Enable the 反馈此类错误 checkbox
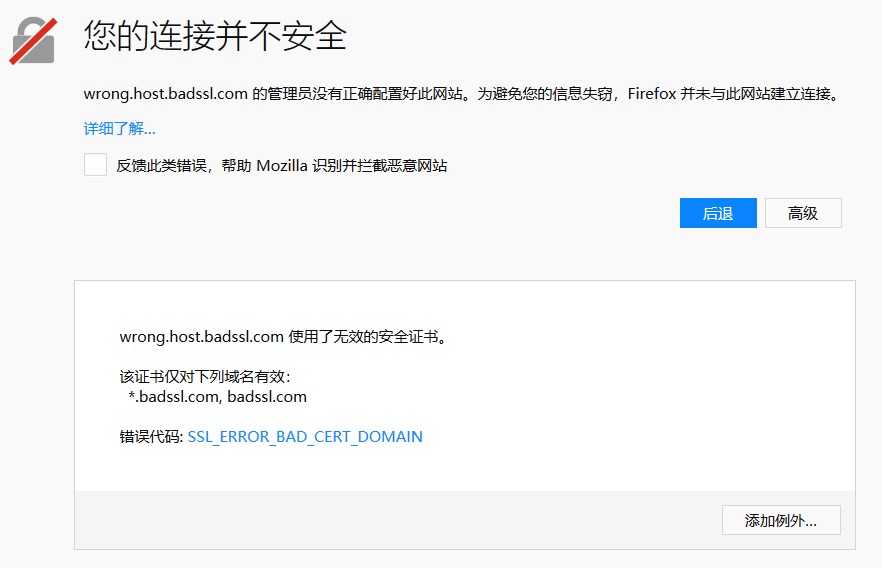 click(95, 165)
